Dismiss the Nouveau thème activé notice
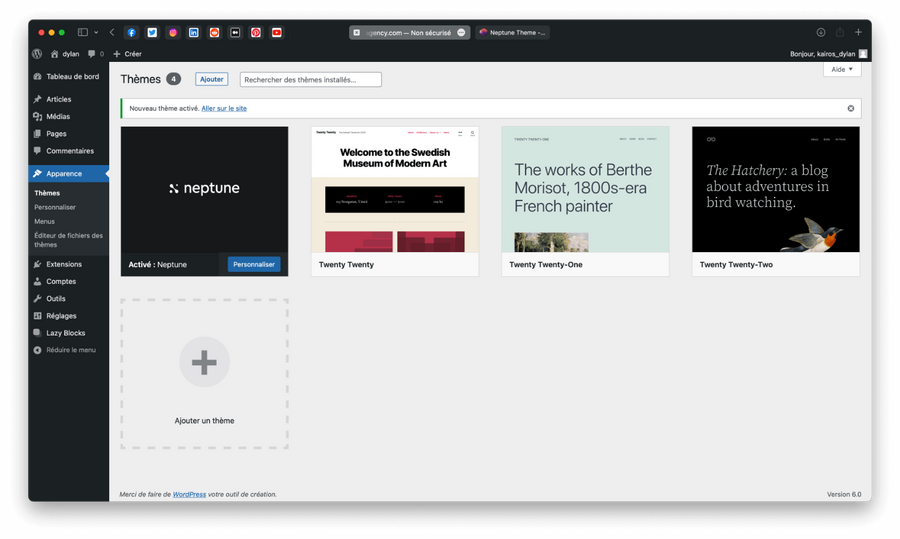Viewport: 900px width, 539px height. point(851,108)
